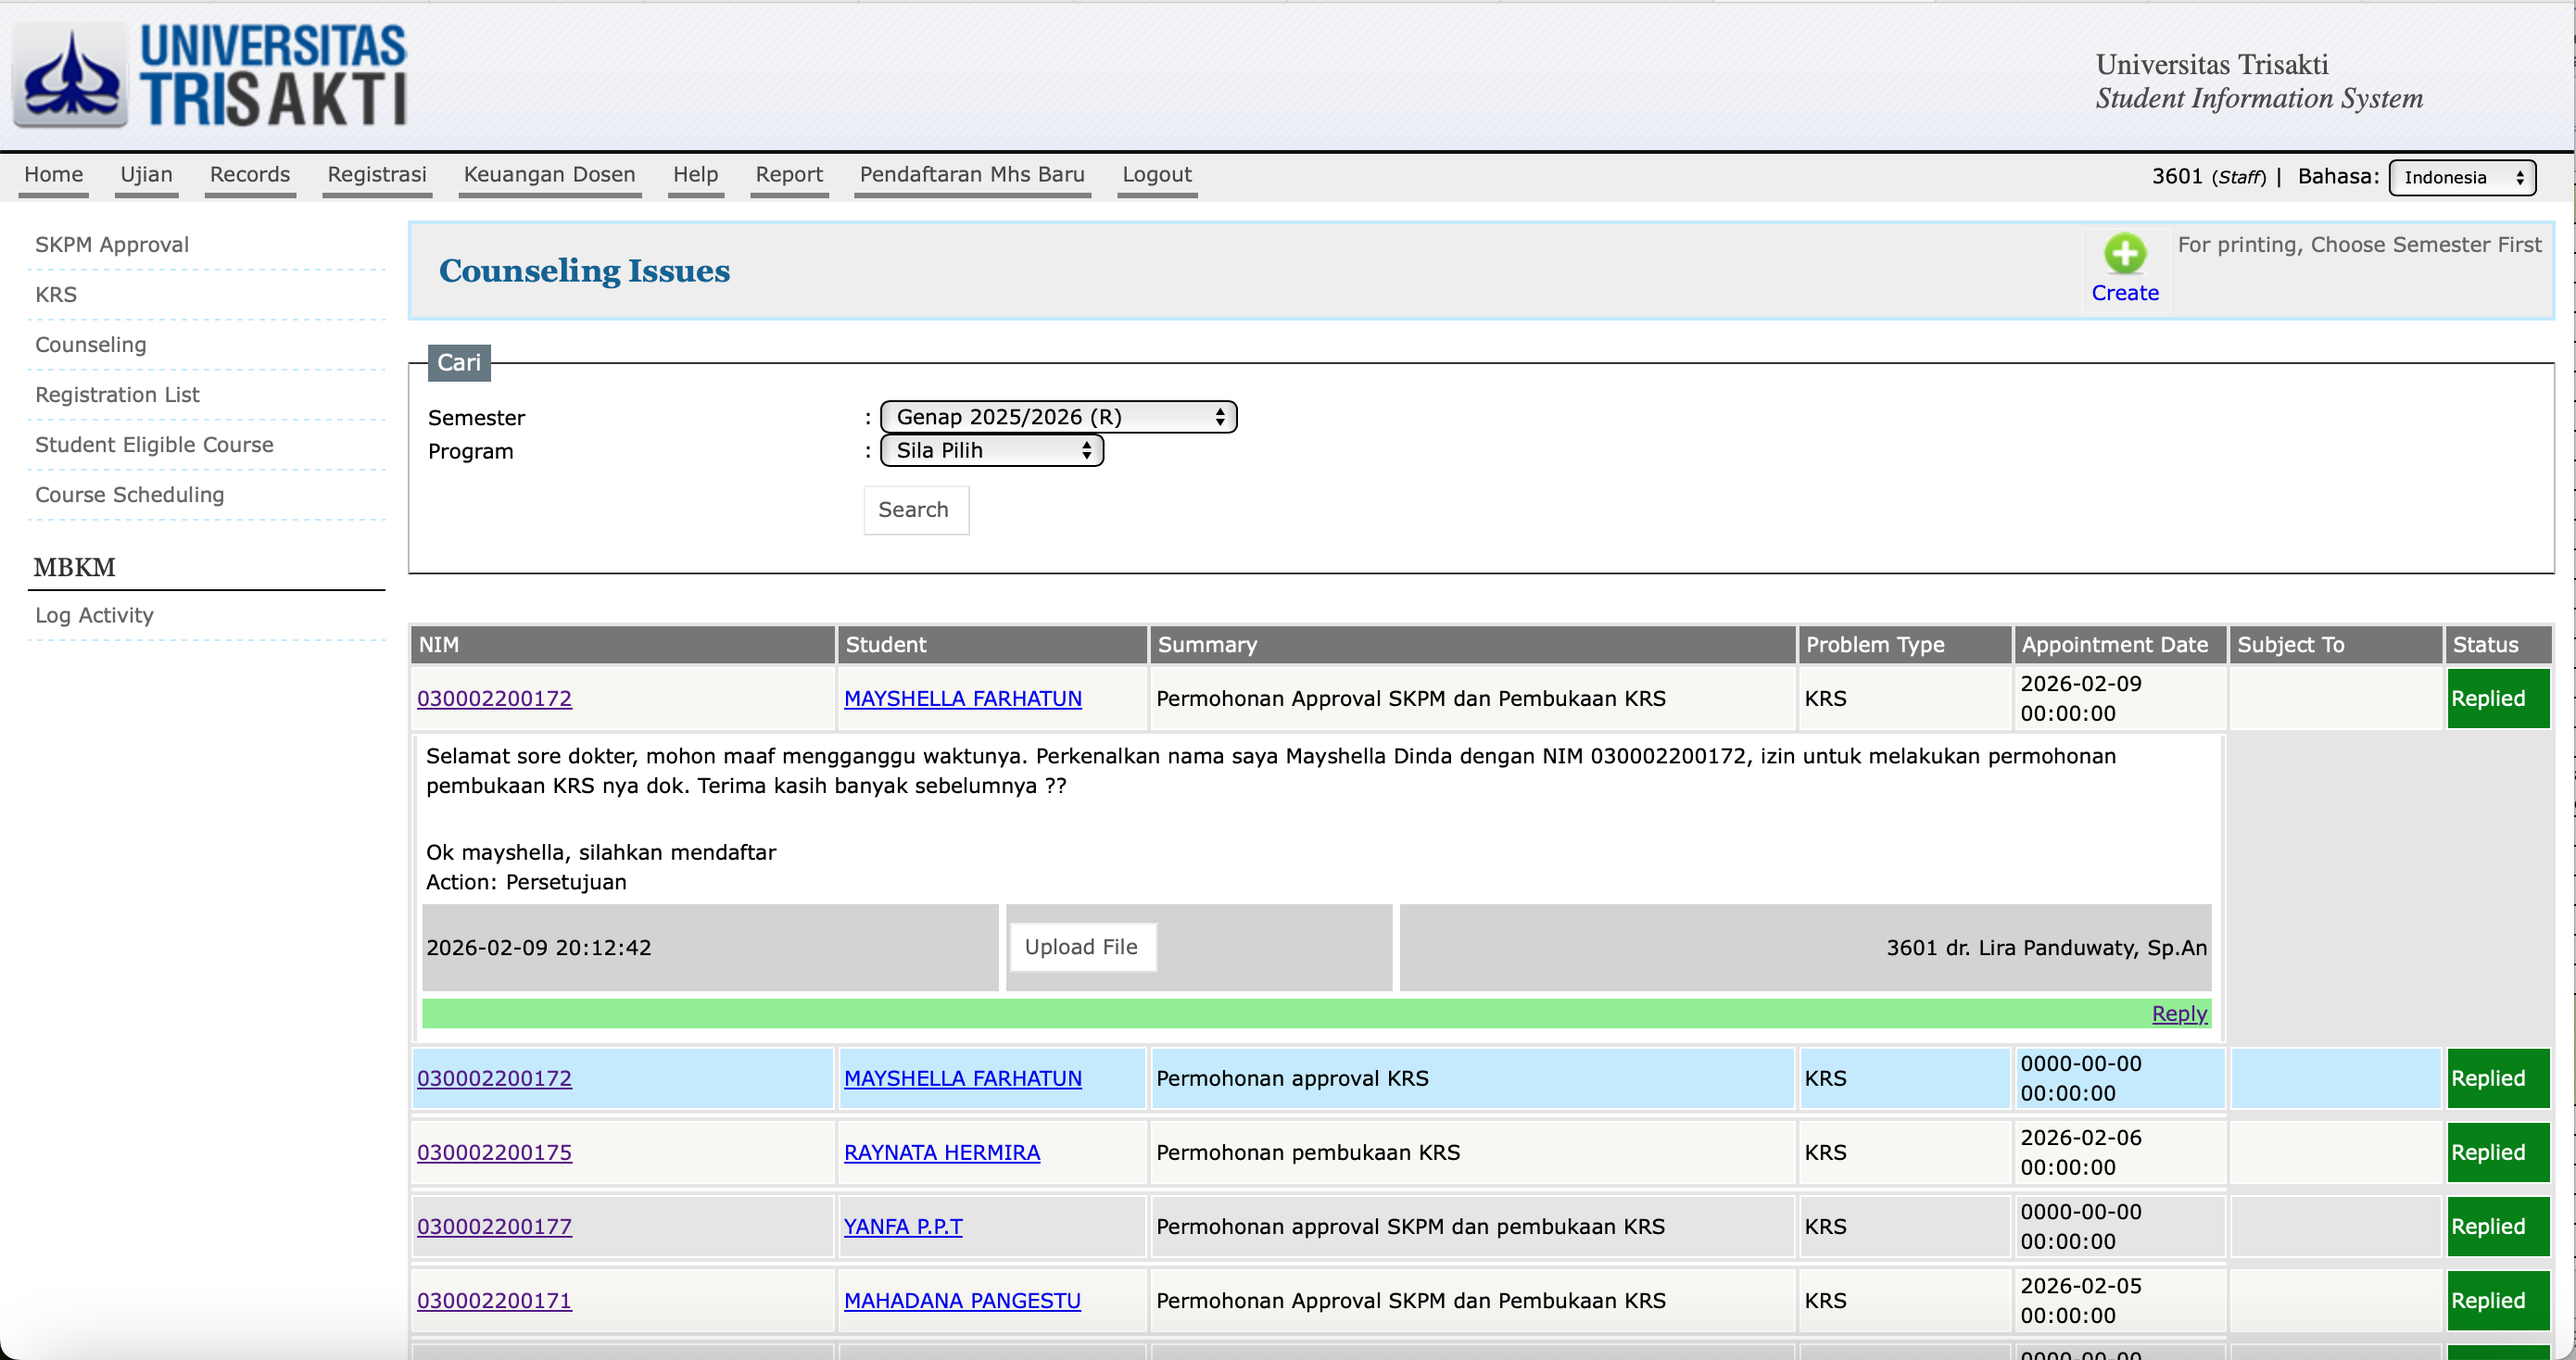Open Course Scheduling in sidebar

[x=129, y=495]
